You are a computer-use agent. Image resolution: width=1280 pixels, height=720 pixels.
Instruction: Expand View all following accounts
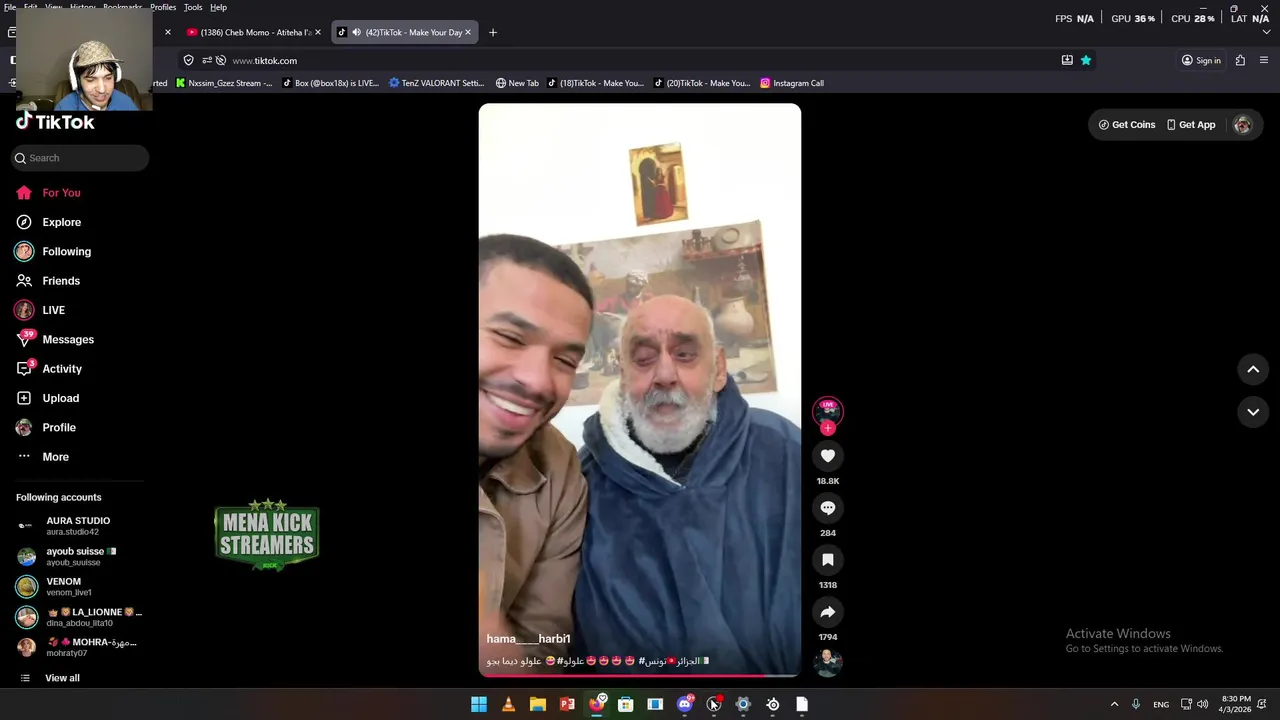62,678
